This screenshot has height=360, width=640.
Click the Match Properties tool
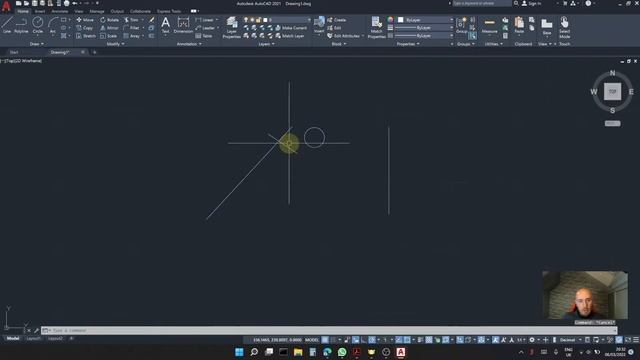click(x=376, y=27)
